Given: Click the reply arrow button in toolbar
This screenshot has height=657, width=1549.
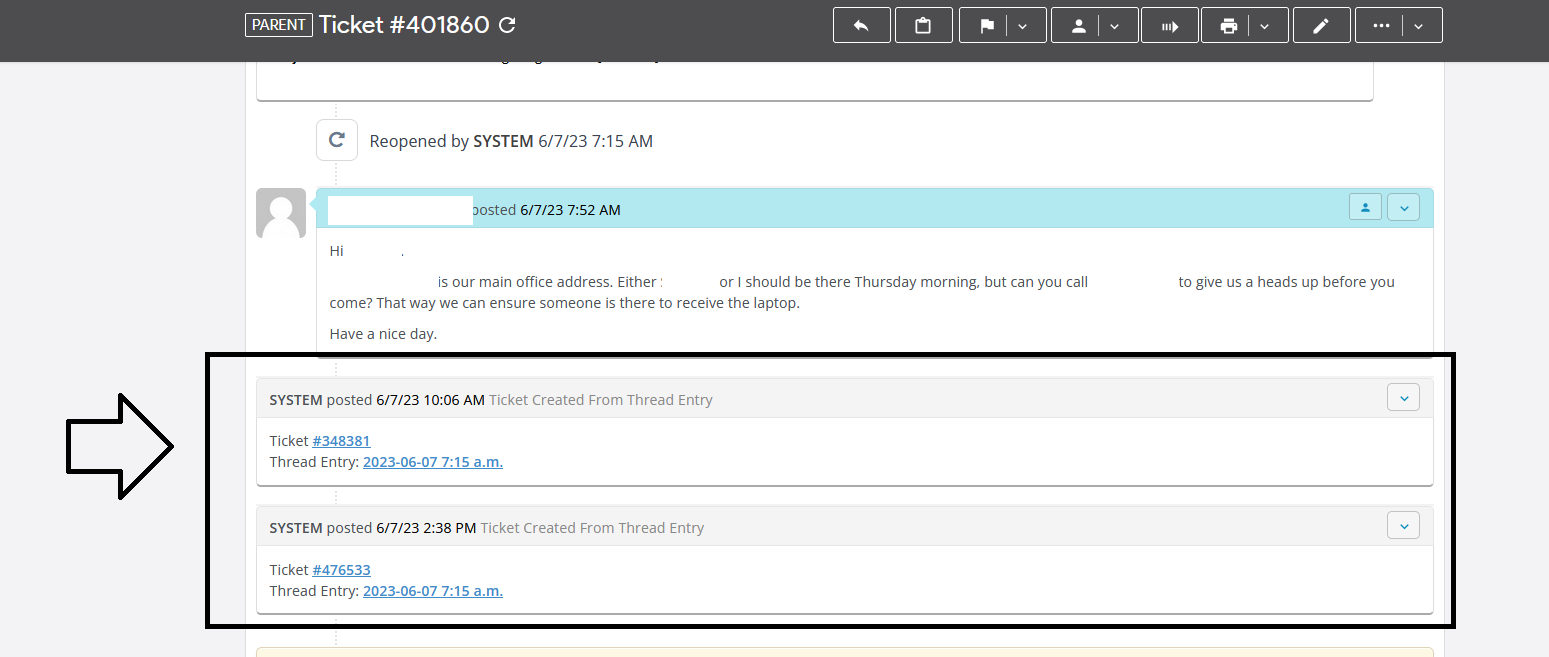Looking at the screenshot, I should [x=861, y=26].
